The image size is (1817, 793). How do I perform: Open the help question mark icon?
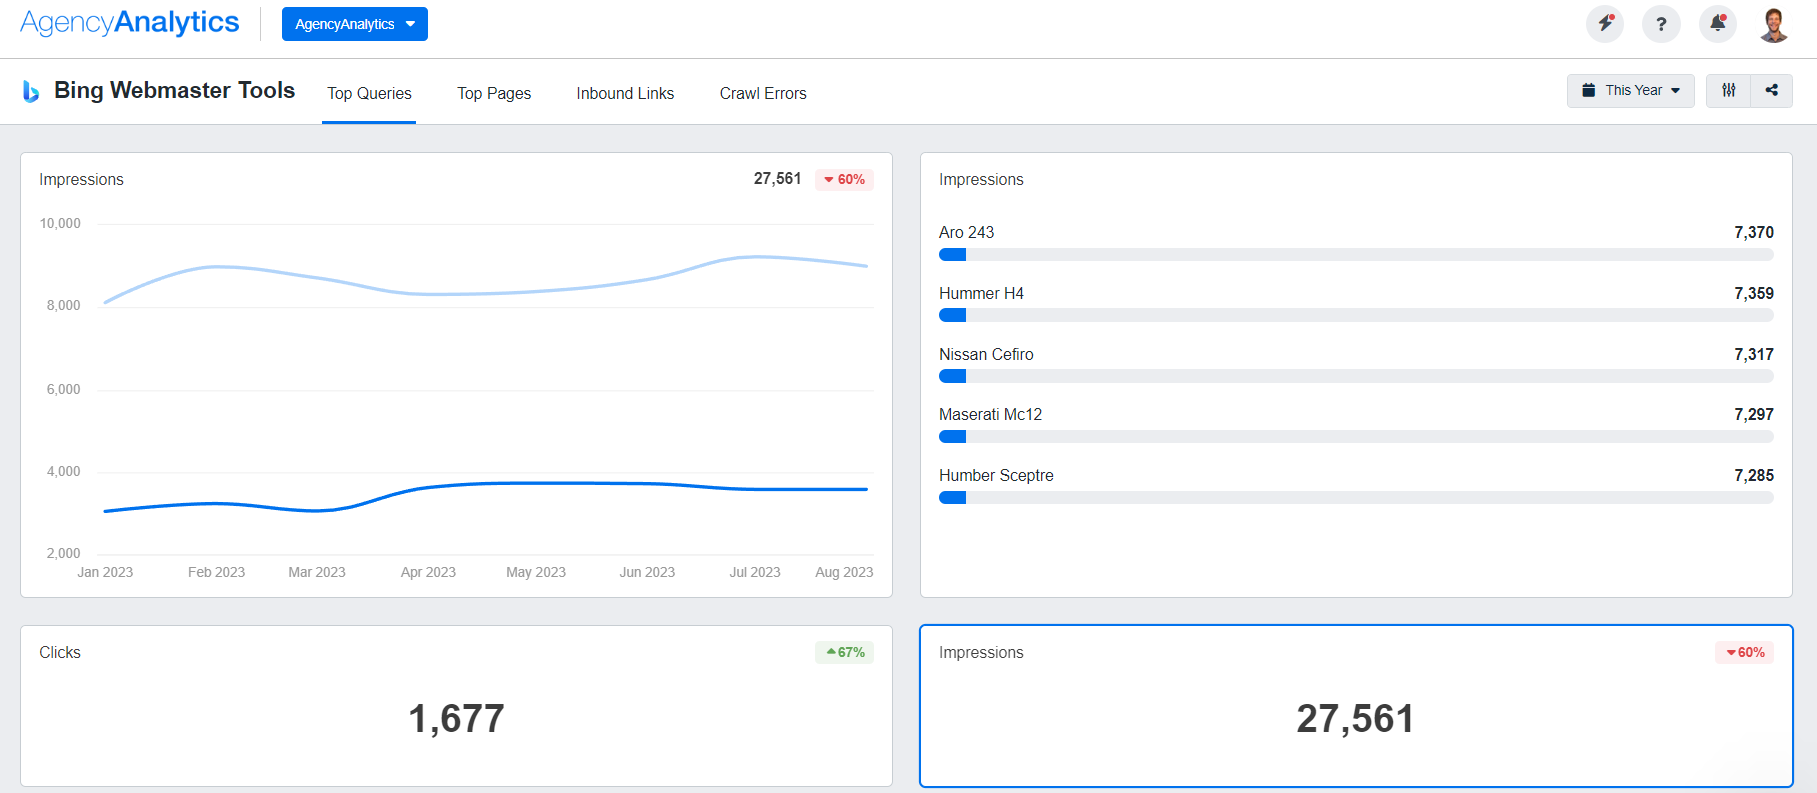click(1661, 24)
